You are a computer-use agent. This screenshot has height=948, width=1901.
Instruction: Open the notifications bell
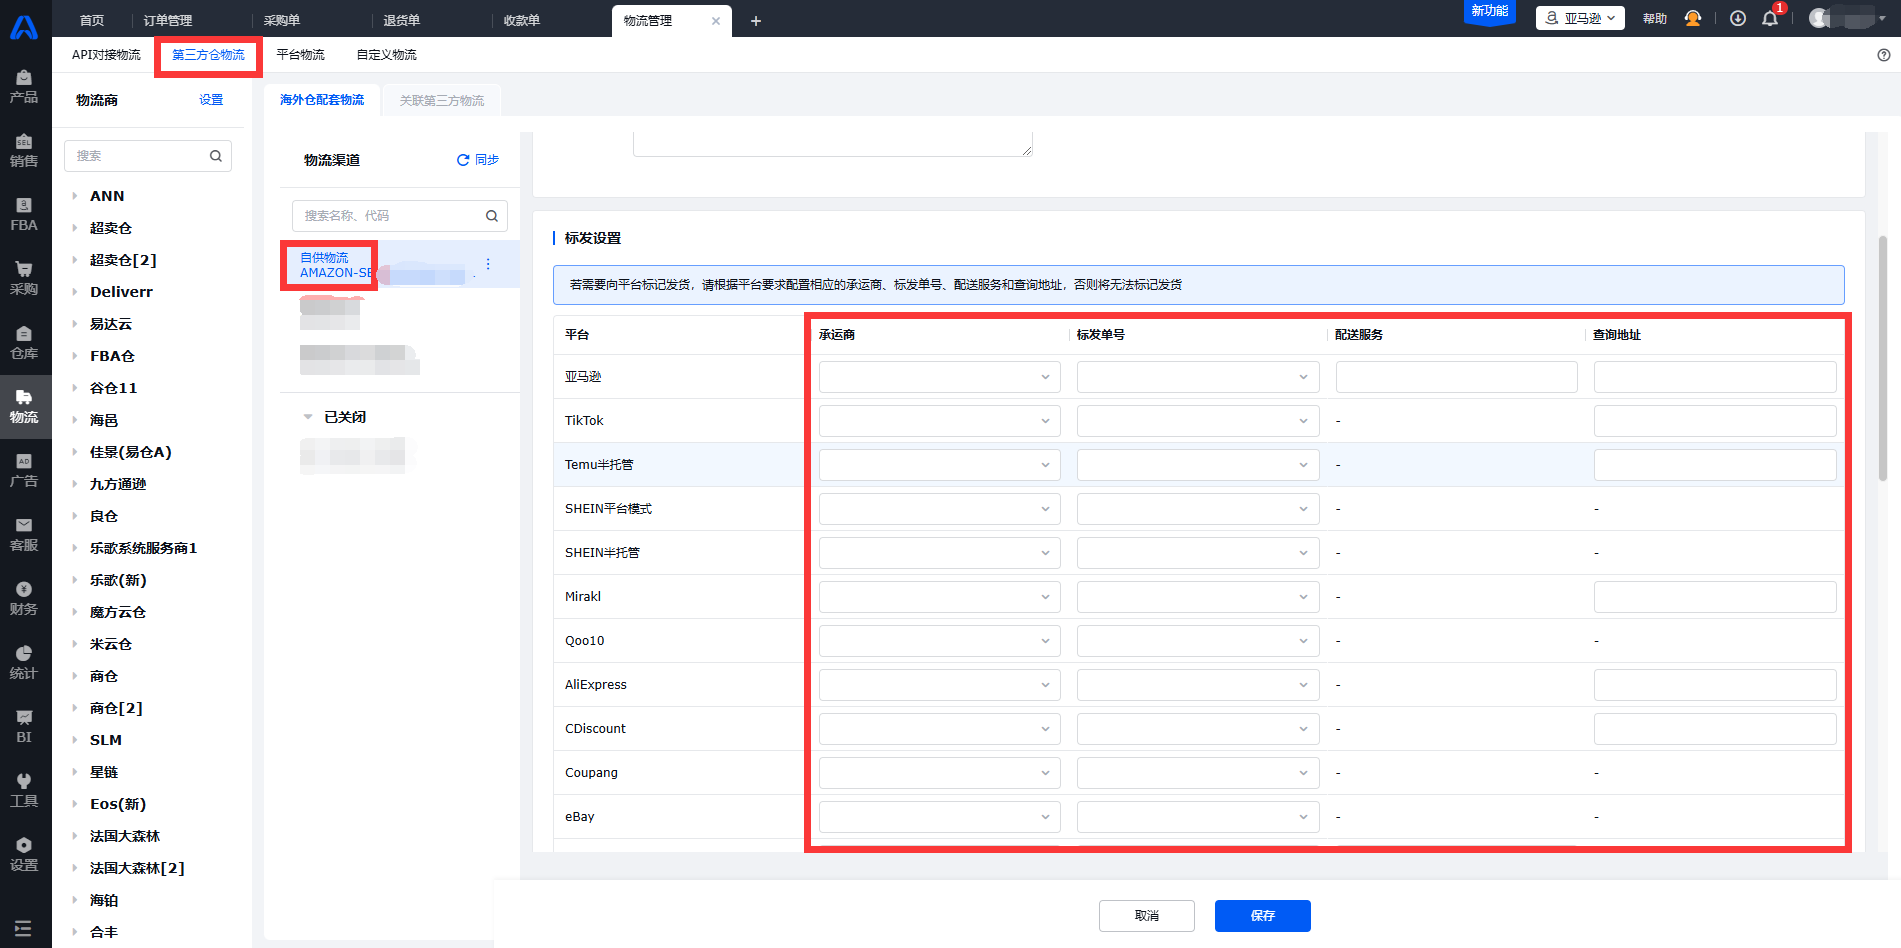[1770, 19]
